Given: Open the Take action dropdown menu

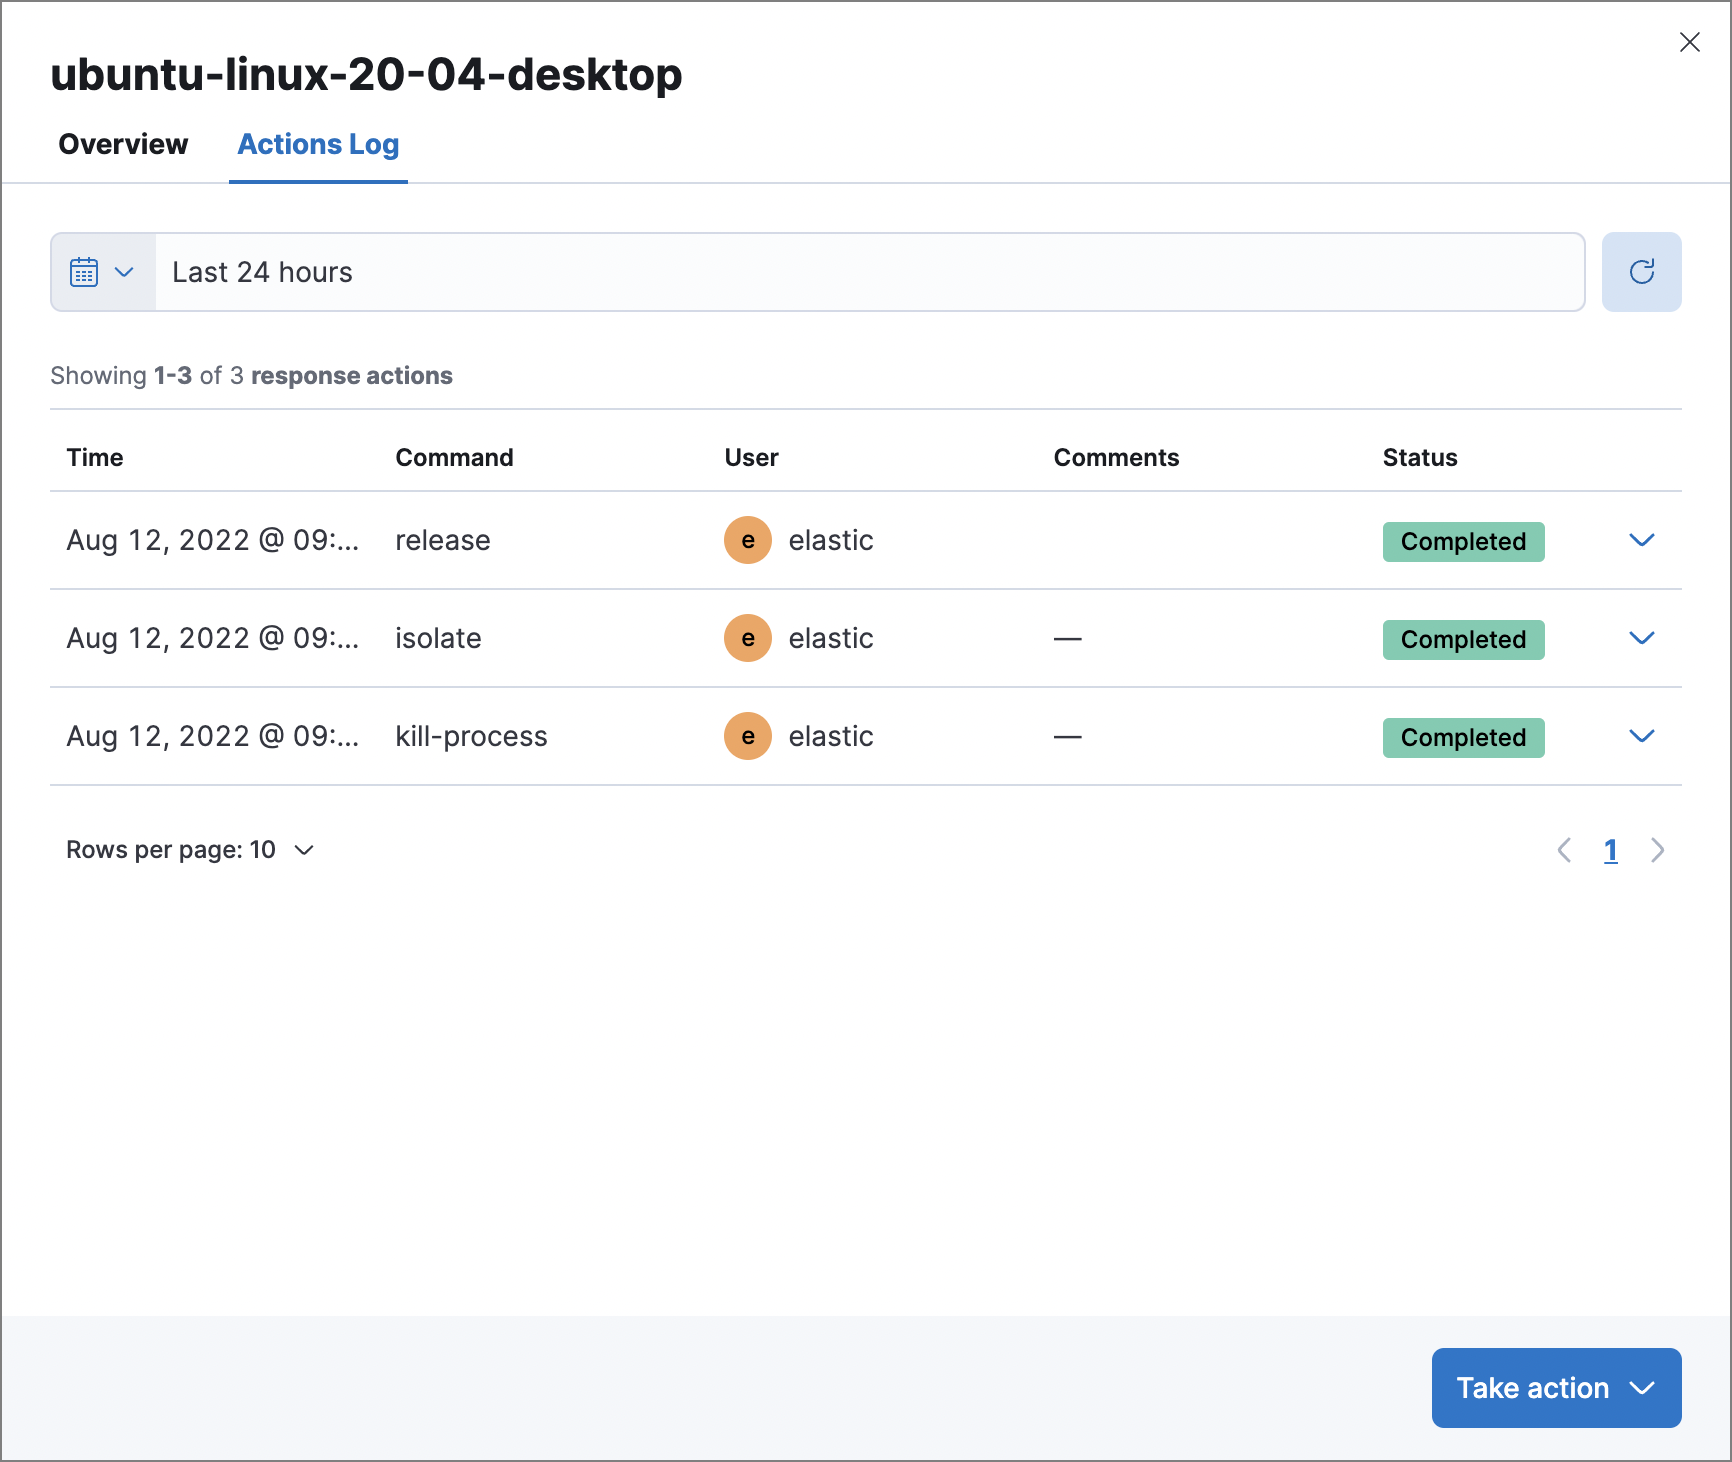Looking at the screenshot, I should pos(1643,1388).
